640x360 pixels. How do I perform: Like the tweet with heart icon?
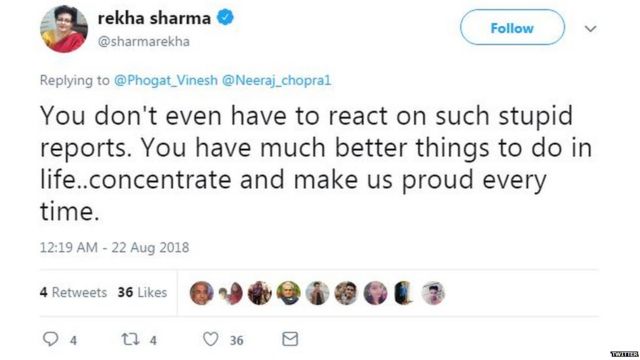(211, 339)
